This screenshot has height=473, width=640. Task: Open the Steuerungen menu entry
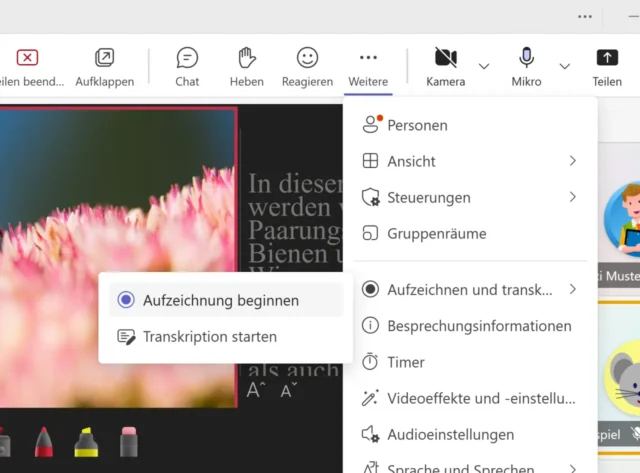point(470,198)
